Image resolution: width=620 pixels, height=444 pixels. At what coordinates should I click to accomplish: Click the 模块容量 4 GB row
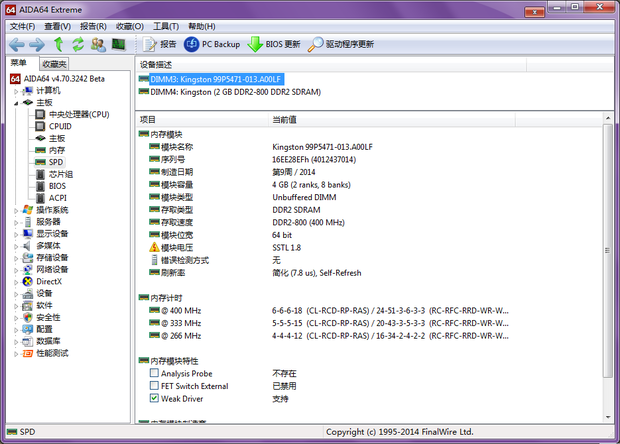pyautogui.click(x=250, y=185)
